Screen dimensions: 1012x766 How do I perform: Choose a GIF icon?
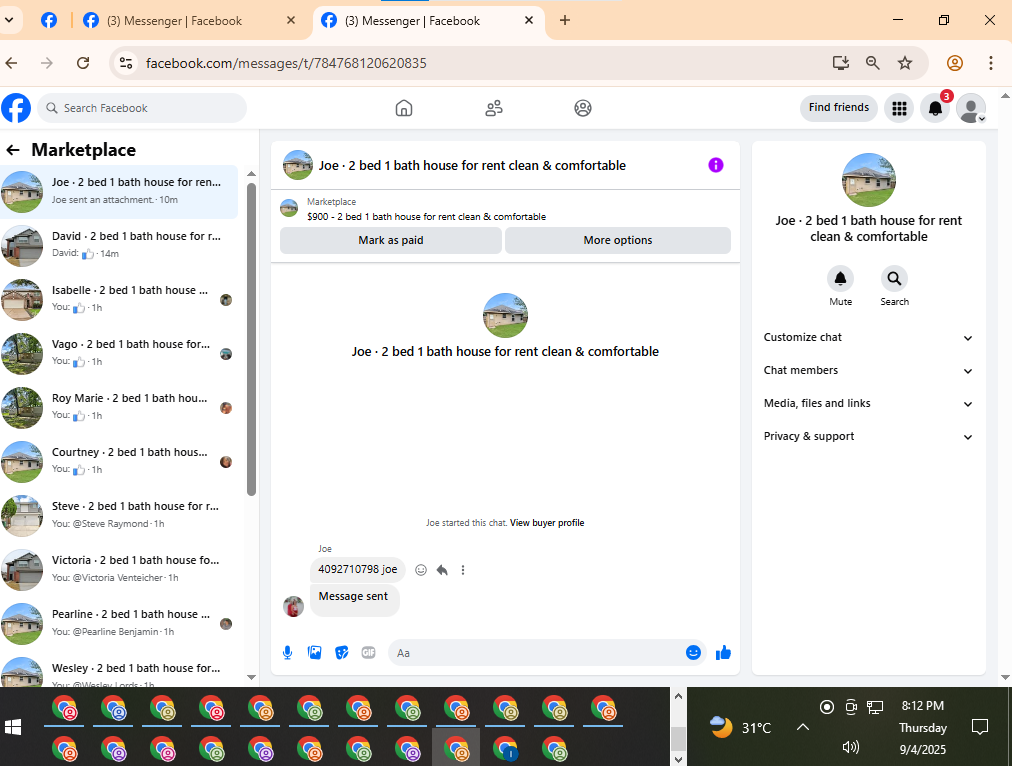[369, 653]
